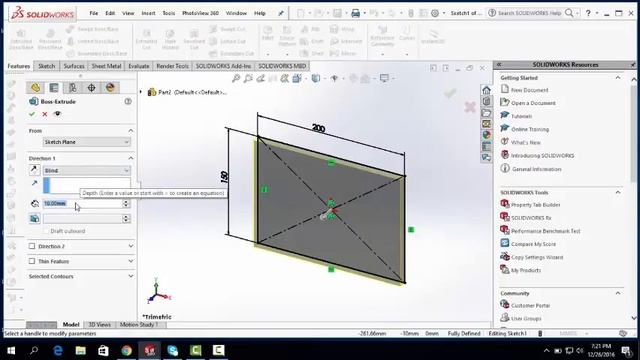Switch to the Evaluate ribbon tab
This screenshot has width=640, height=360.
pos(139,66)
